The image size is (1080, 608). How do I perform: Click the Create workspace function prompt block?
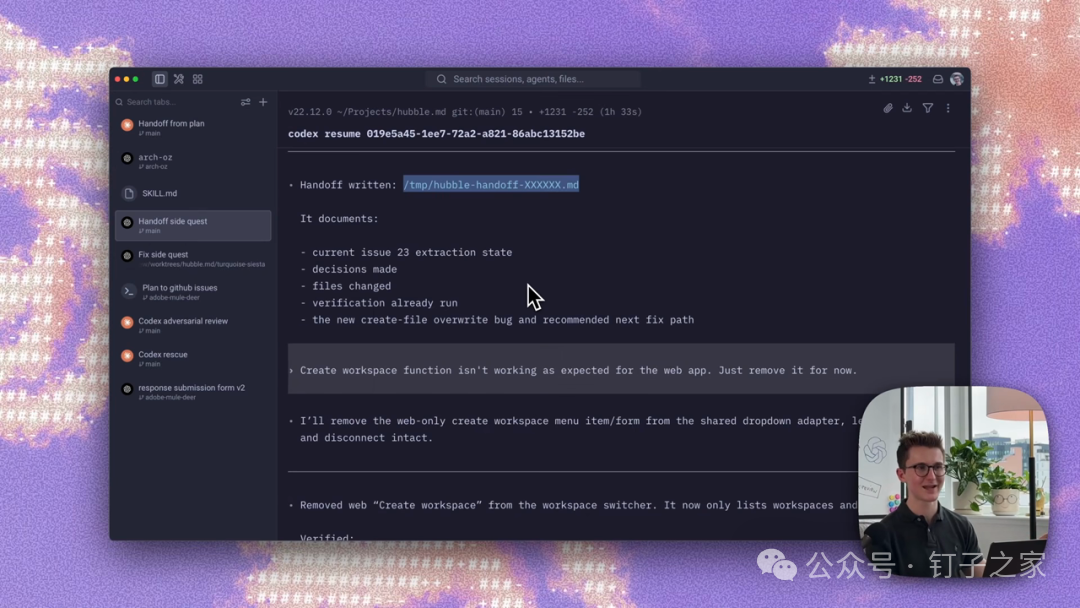tap(621, 370)
